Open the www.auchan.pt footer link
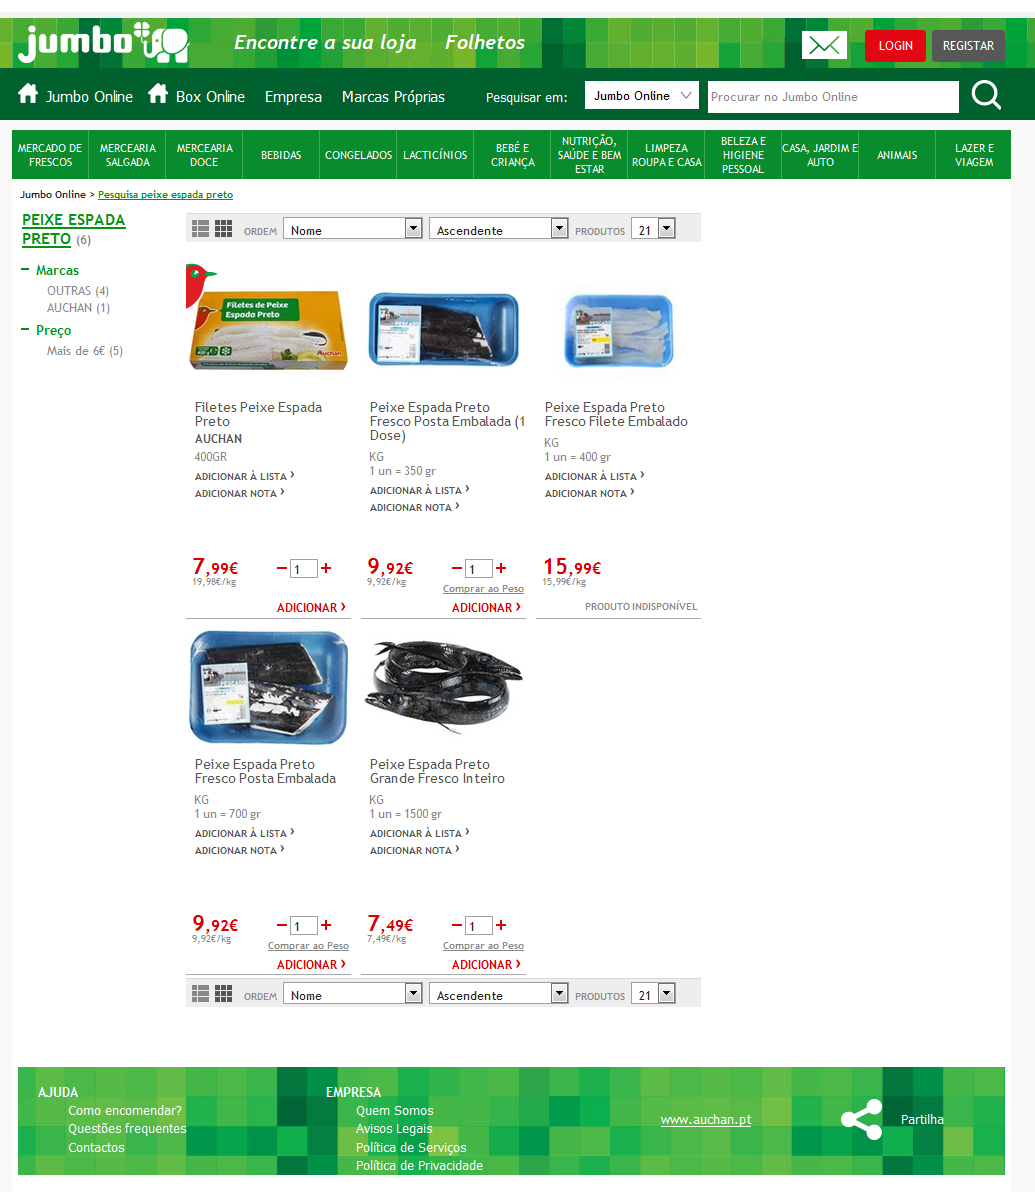 point(706,1119)
